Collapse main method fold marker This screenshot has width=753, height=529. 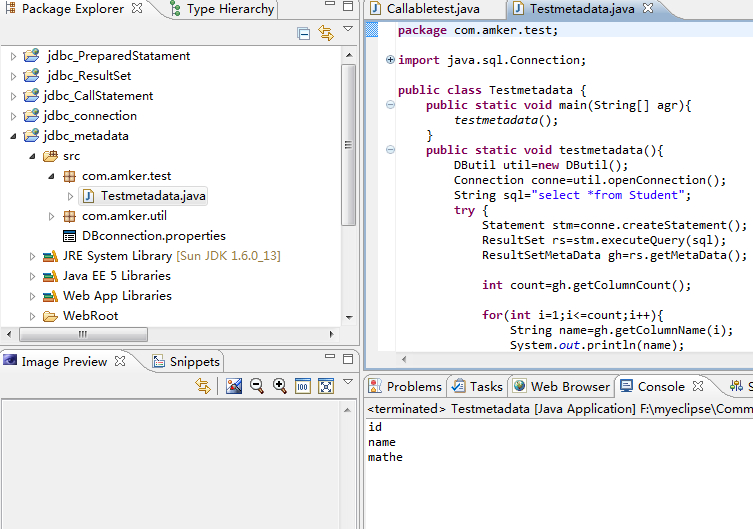point(390,105)
